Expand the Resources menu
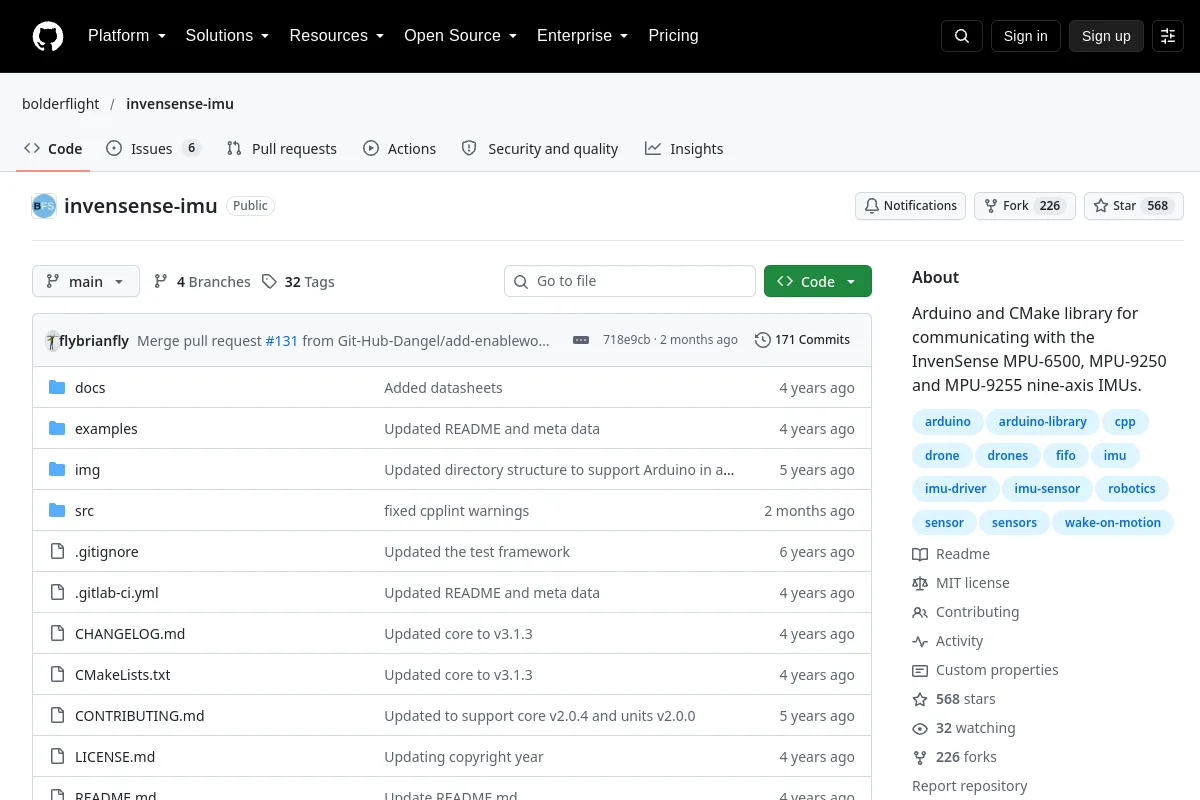Viewport: 1200px width, 800px height. 337,36
